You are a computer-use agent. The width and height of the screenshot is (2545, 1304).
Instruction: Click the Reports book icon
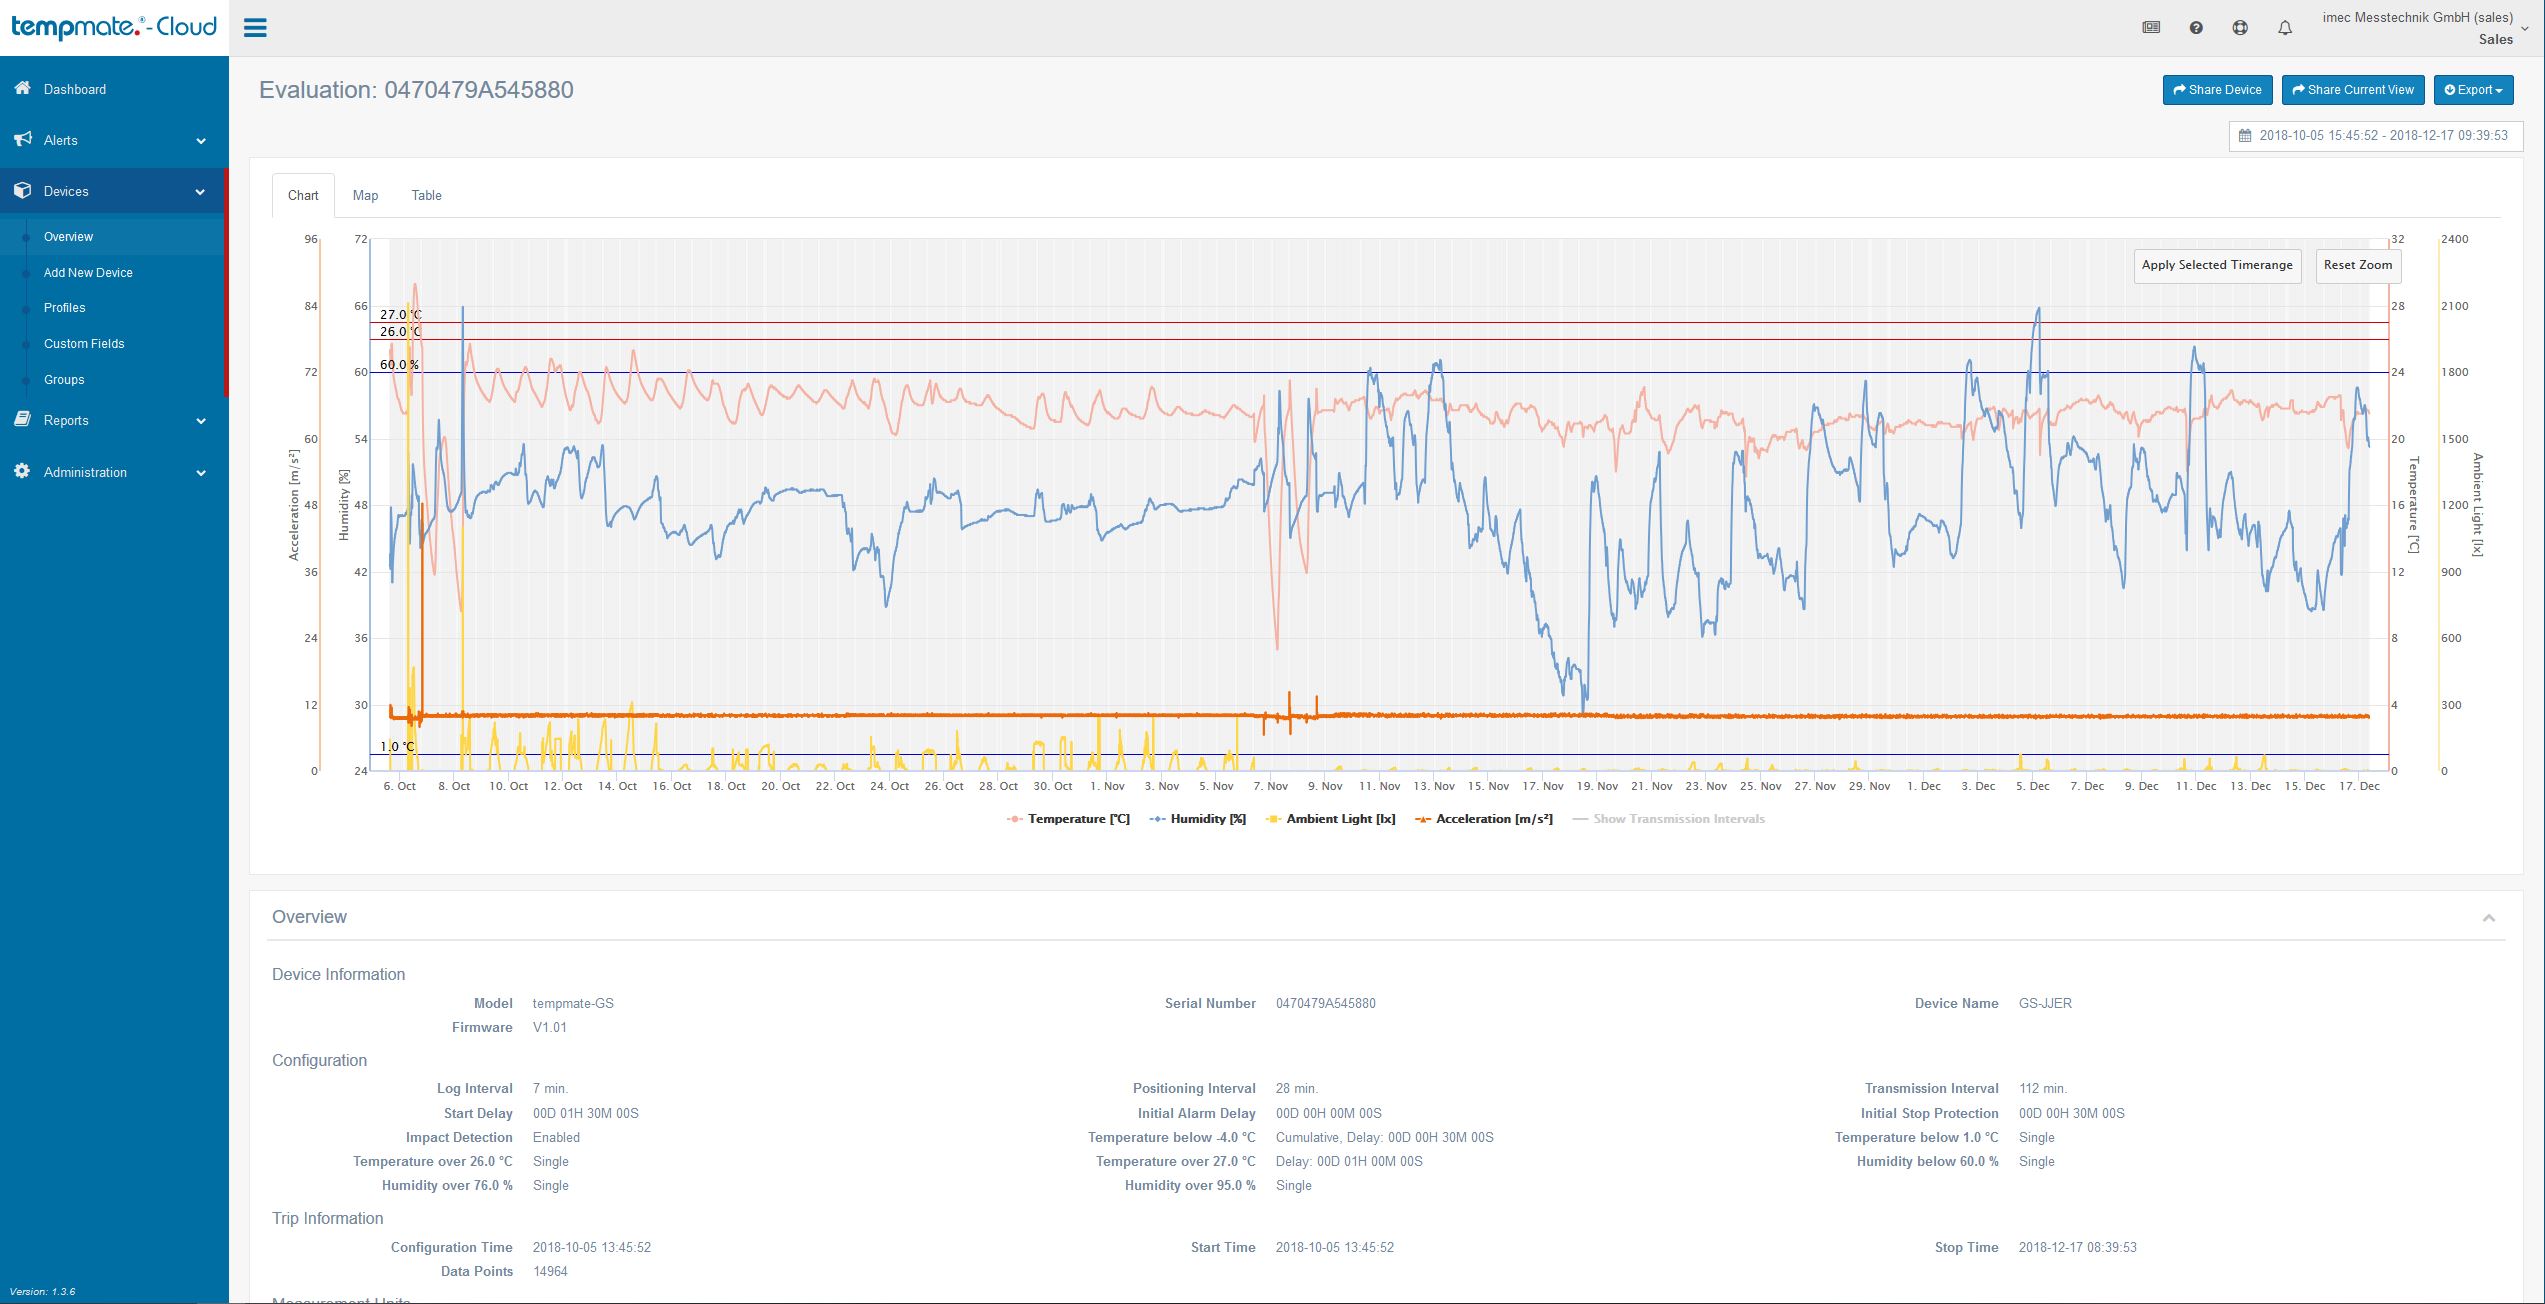[x=23, y=420]
